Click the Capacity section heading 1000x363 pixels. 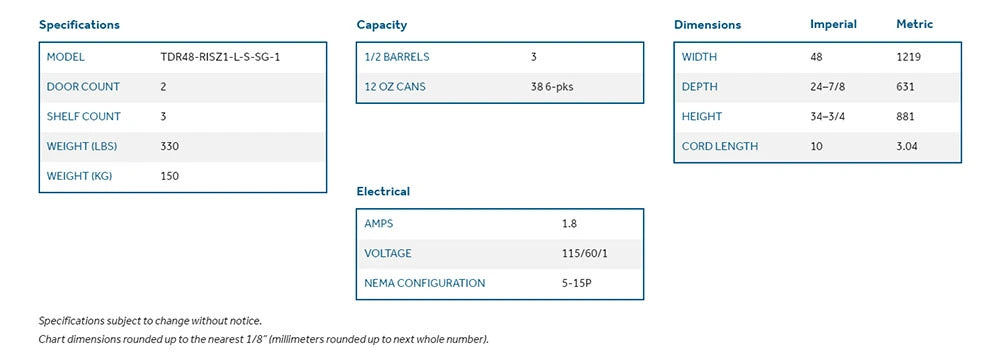click(x=381, y=25)
